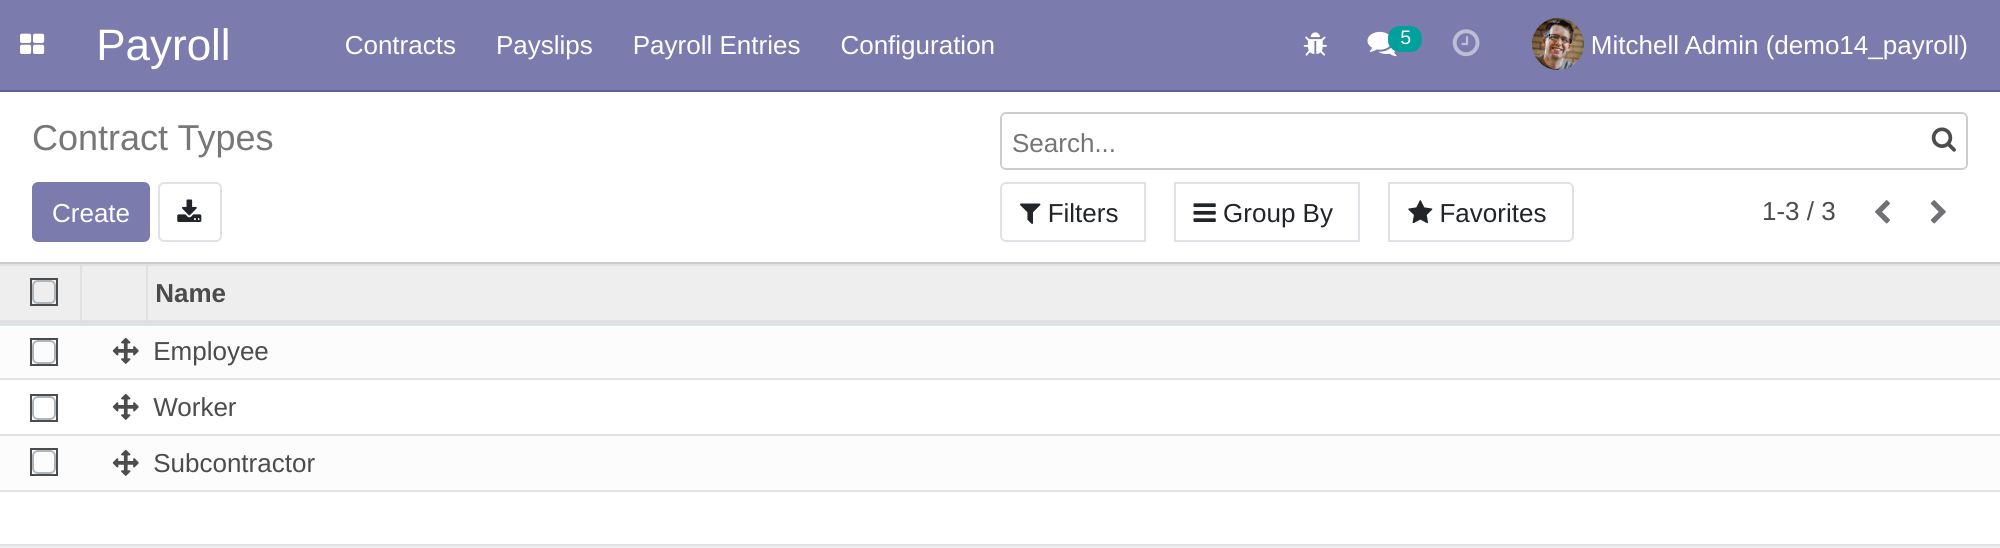
Task: Open the conversations messages icon
Action: (1382, 44)
